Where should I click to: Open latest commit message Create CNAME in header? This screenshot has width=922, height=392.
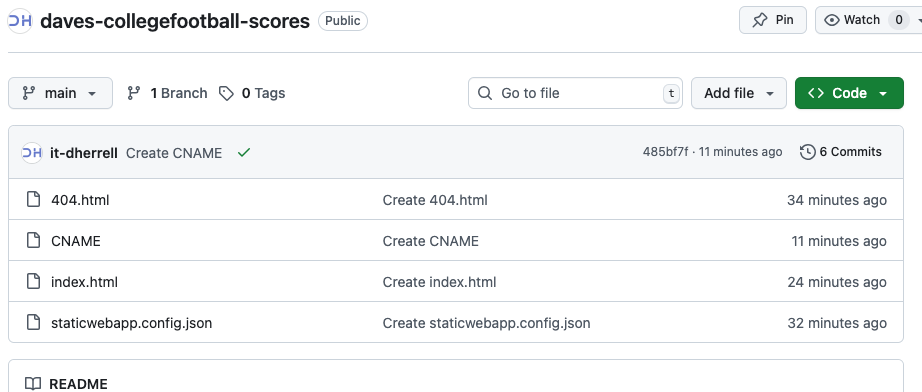tap(174, 153)
